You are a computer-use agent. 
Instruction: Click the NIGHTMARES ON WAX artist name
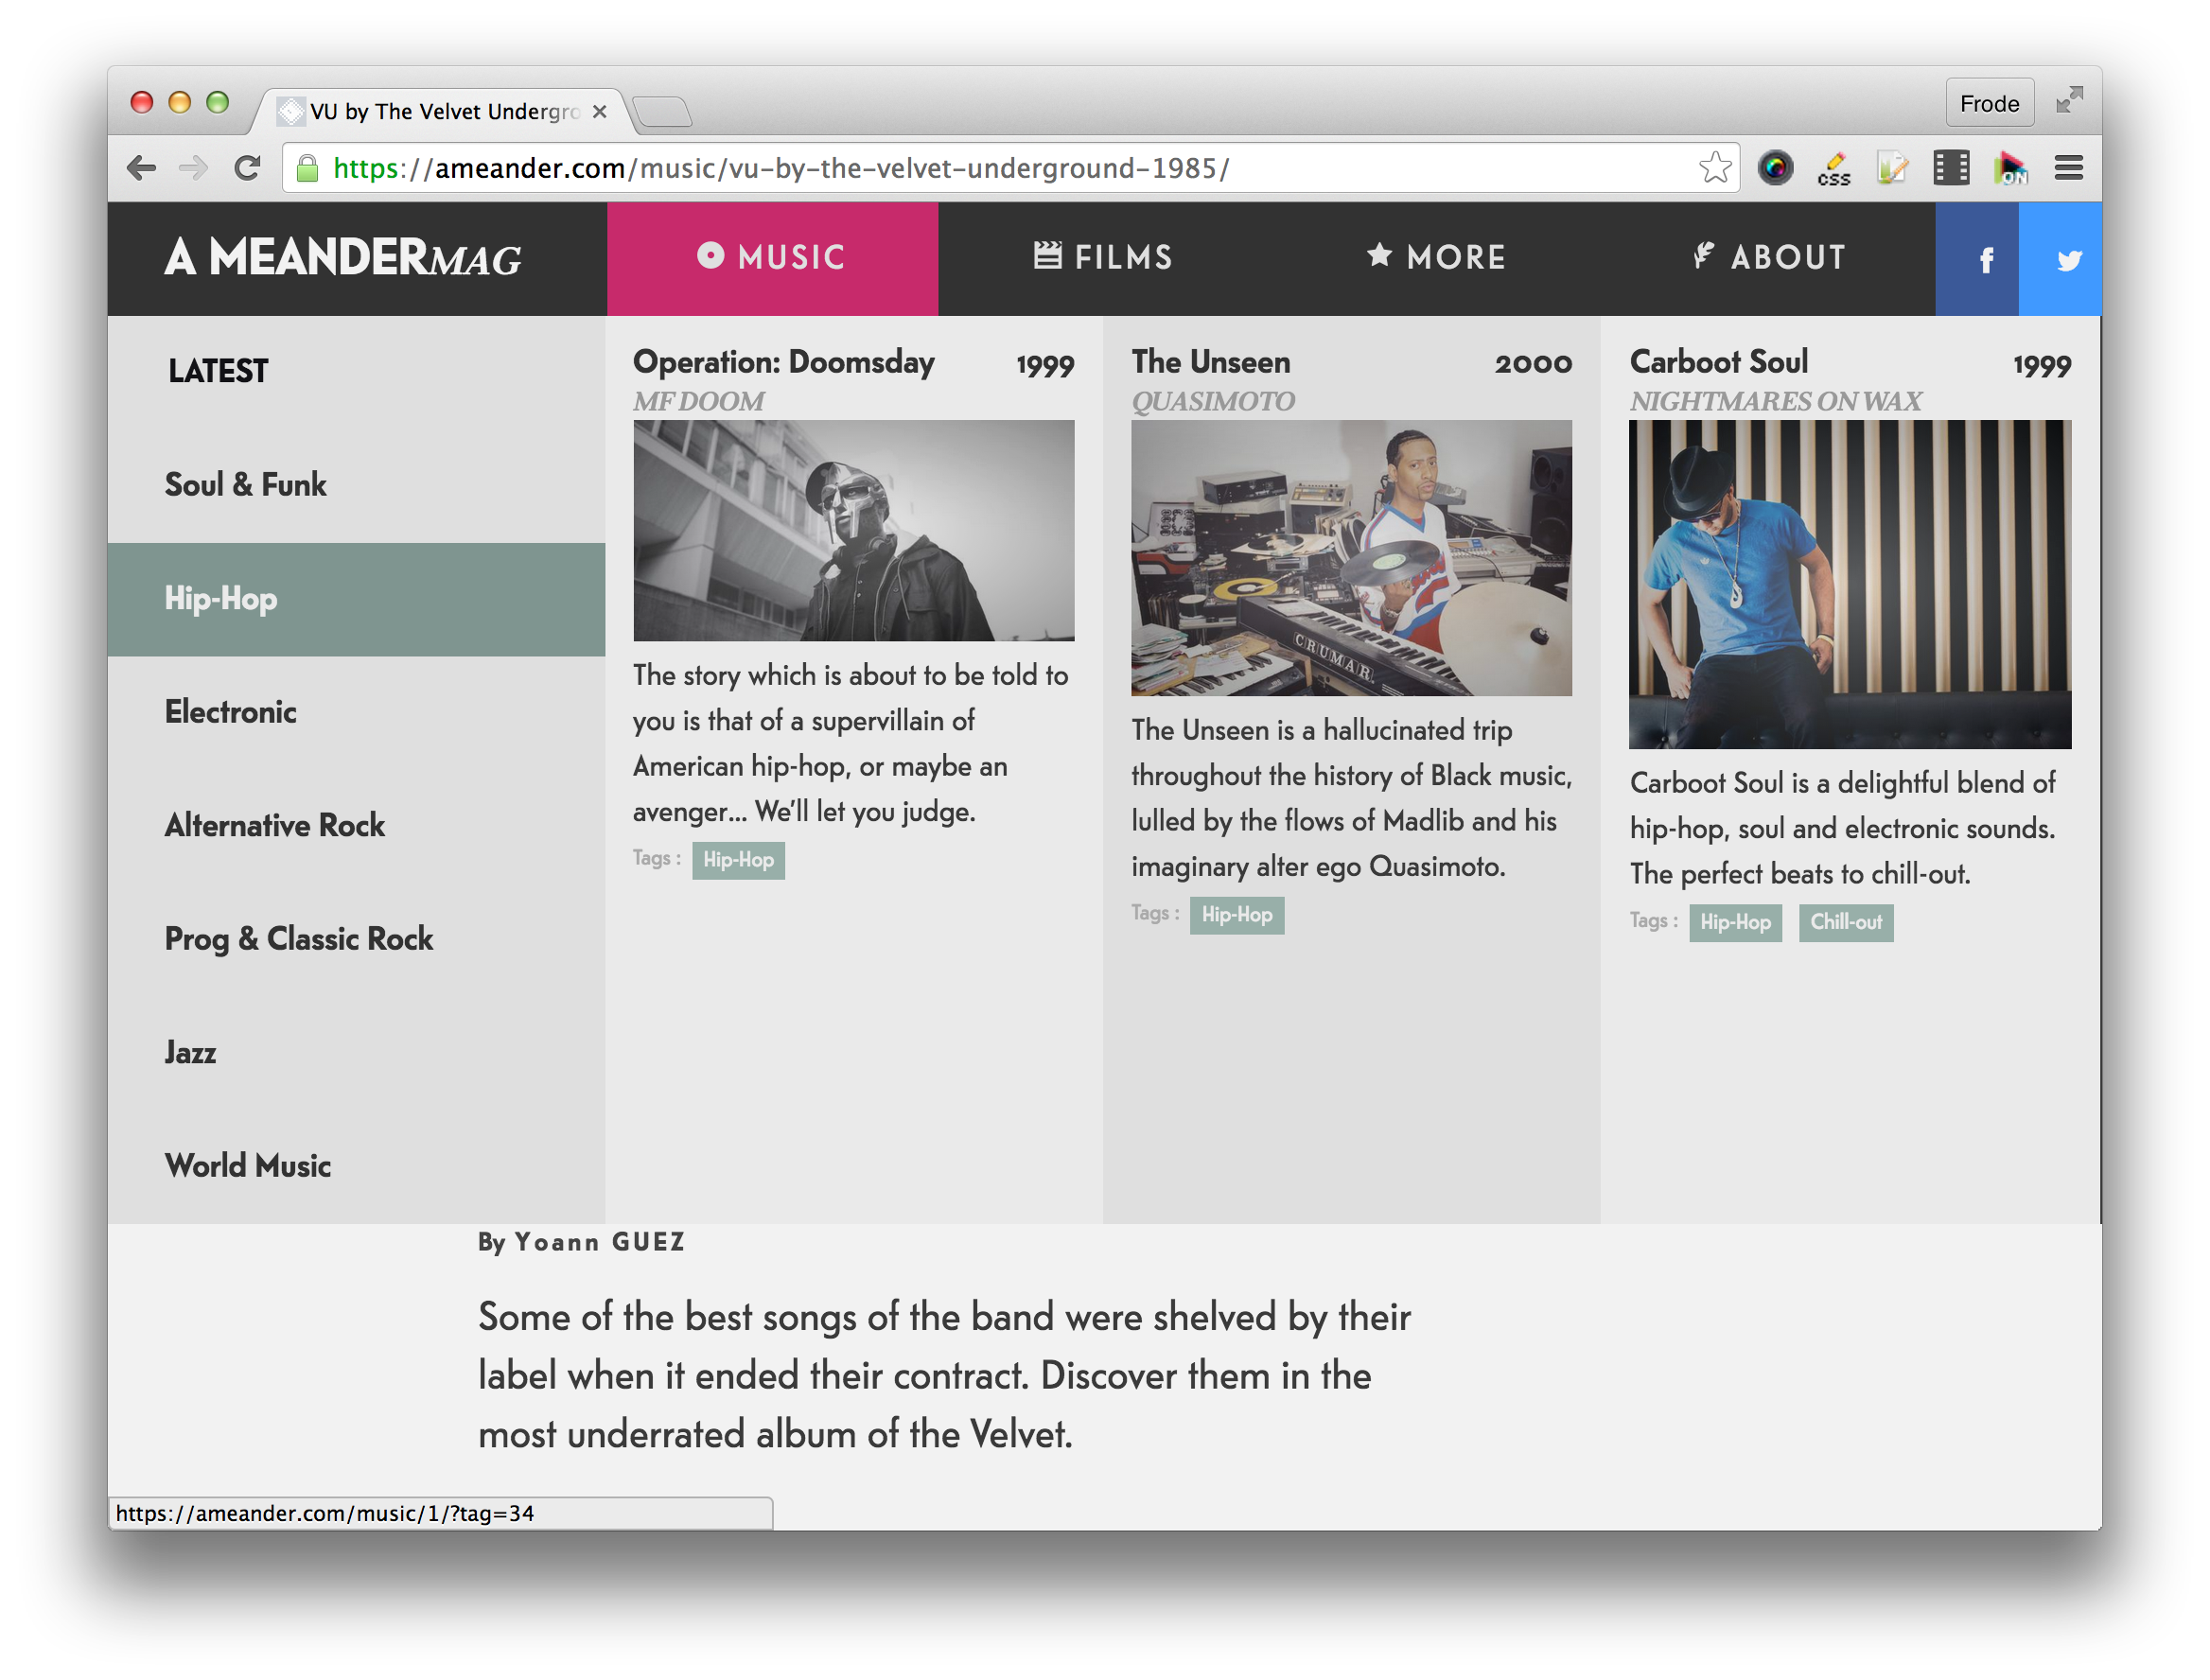(1775, 402)
